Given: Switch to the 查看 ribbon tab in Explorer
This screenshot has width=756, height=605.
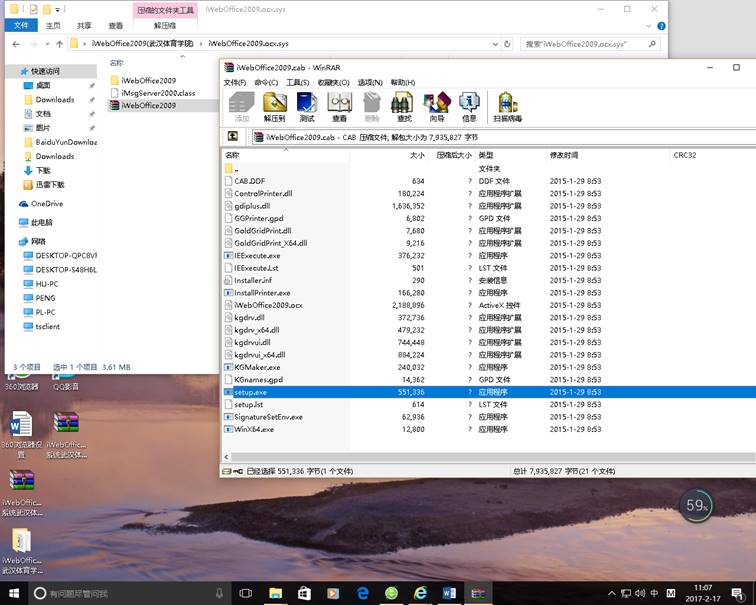Looking at the screenshot, I should pos(117,26).
